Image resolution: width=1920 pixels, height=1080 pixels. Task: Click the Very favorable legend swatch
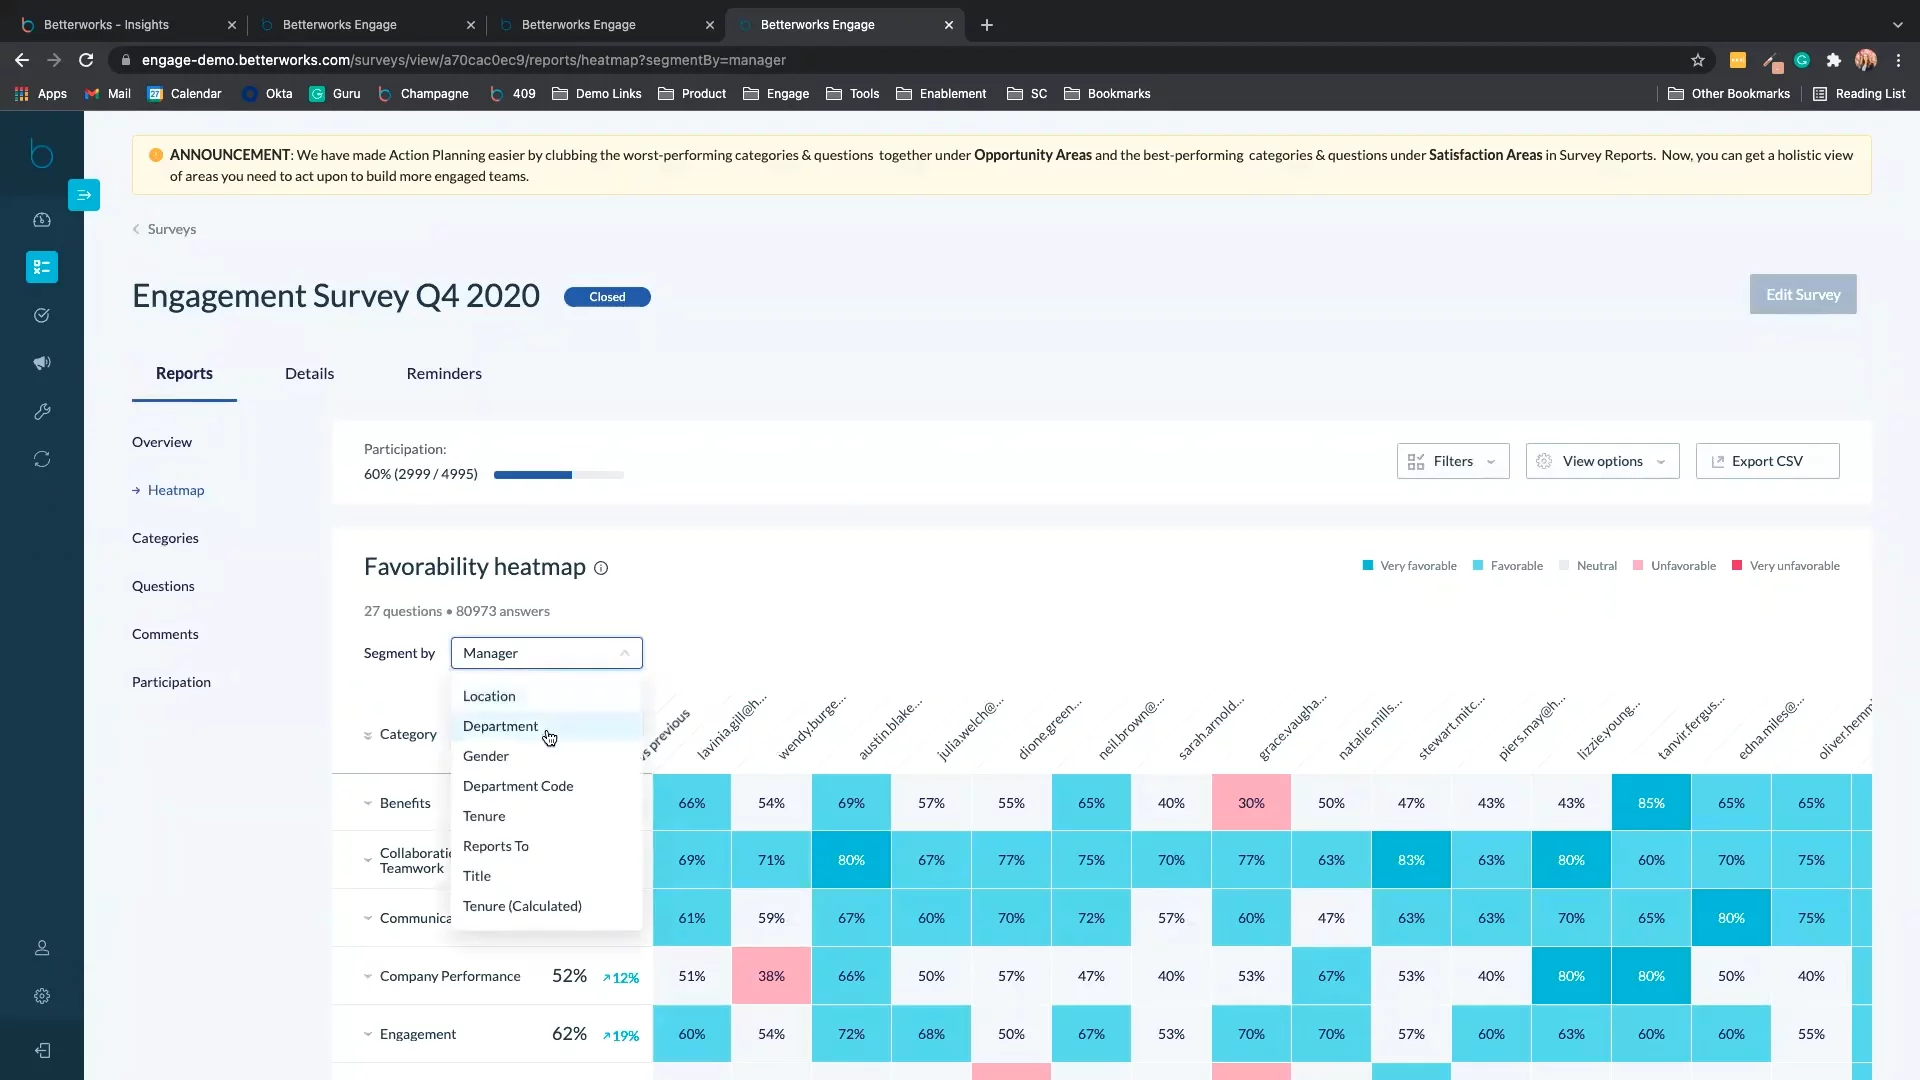pos(1368,566)
